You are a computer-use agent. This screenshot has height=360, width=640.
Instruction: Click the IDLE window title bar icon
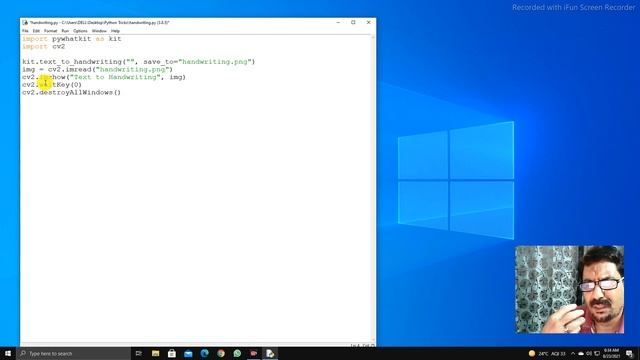(x=25, y=22)
